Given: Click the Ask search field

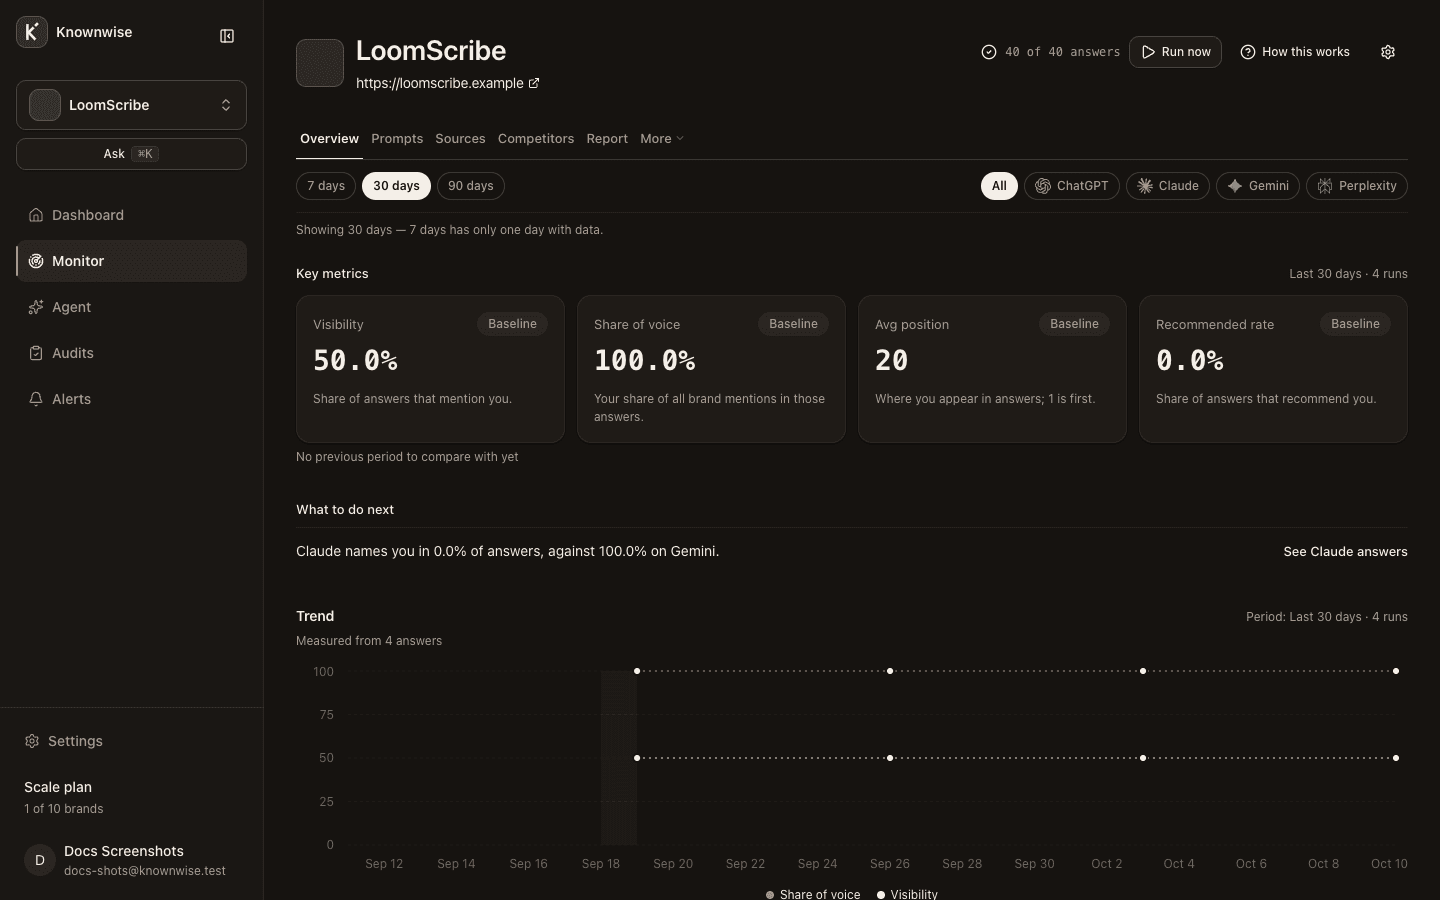Looking at the screenshot, I should click(x=131, y=154).
